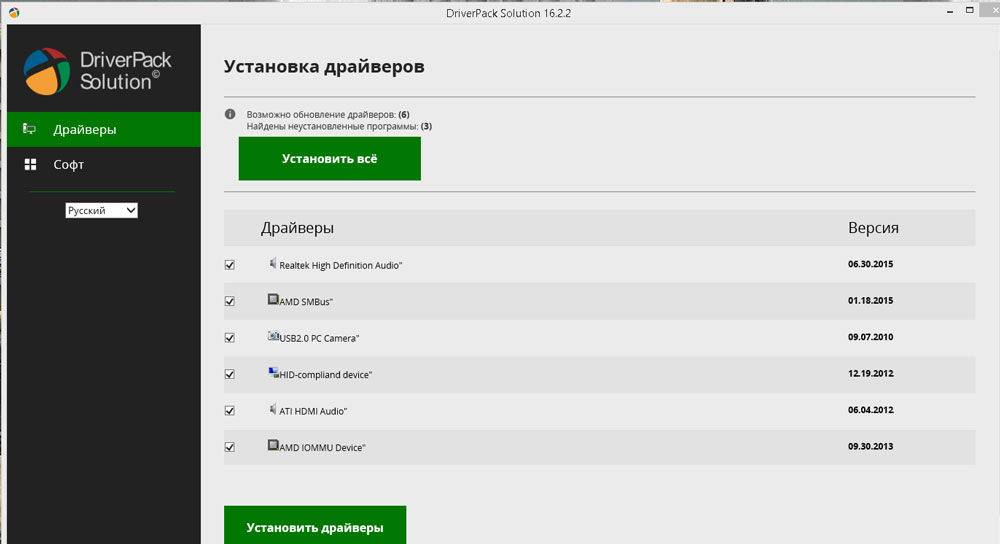
Task: Click the AMD IOMMU Device driver name
Action: click(322, 448)
